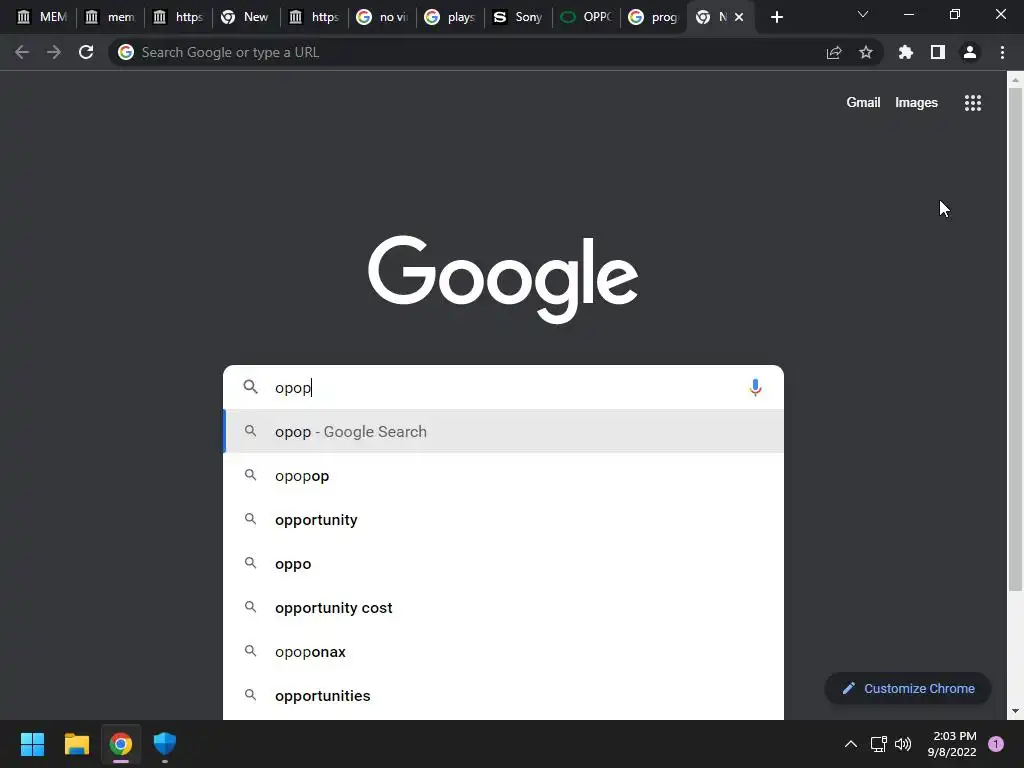Click into the Google search input
Image resolution: width=1024 pixels, height=768 pixels.
[503, 387]
